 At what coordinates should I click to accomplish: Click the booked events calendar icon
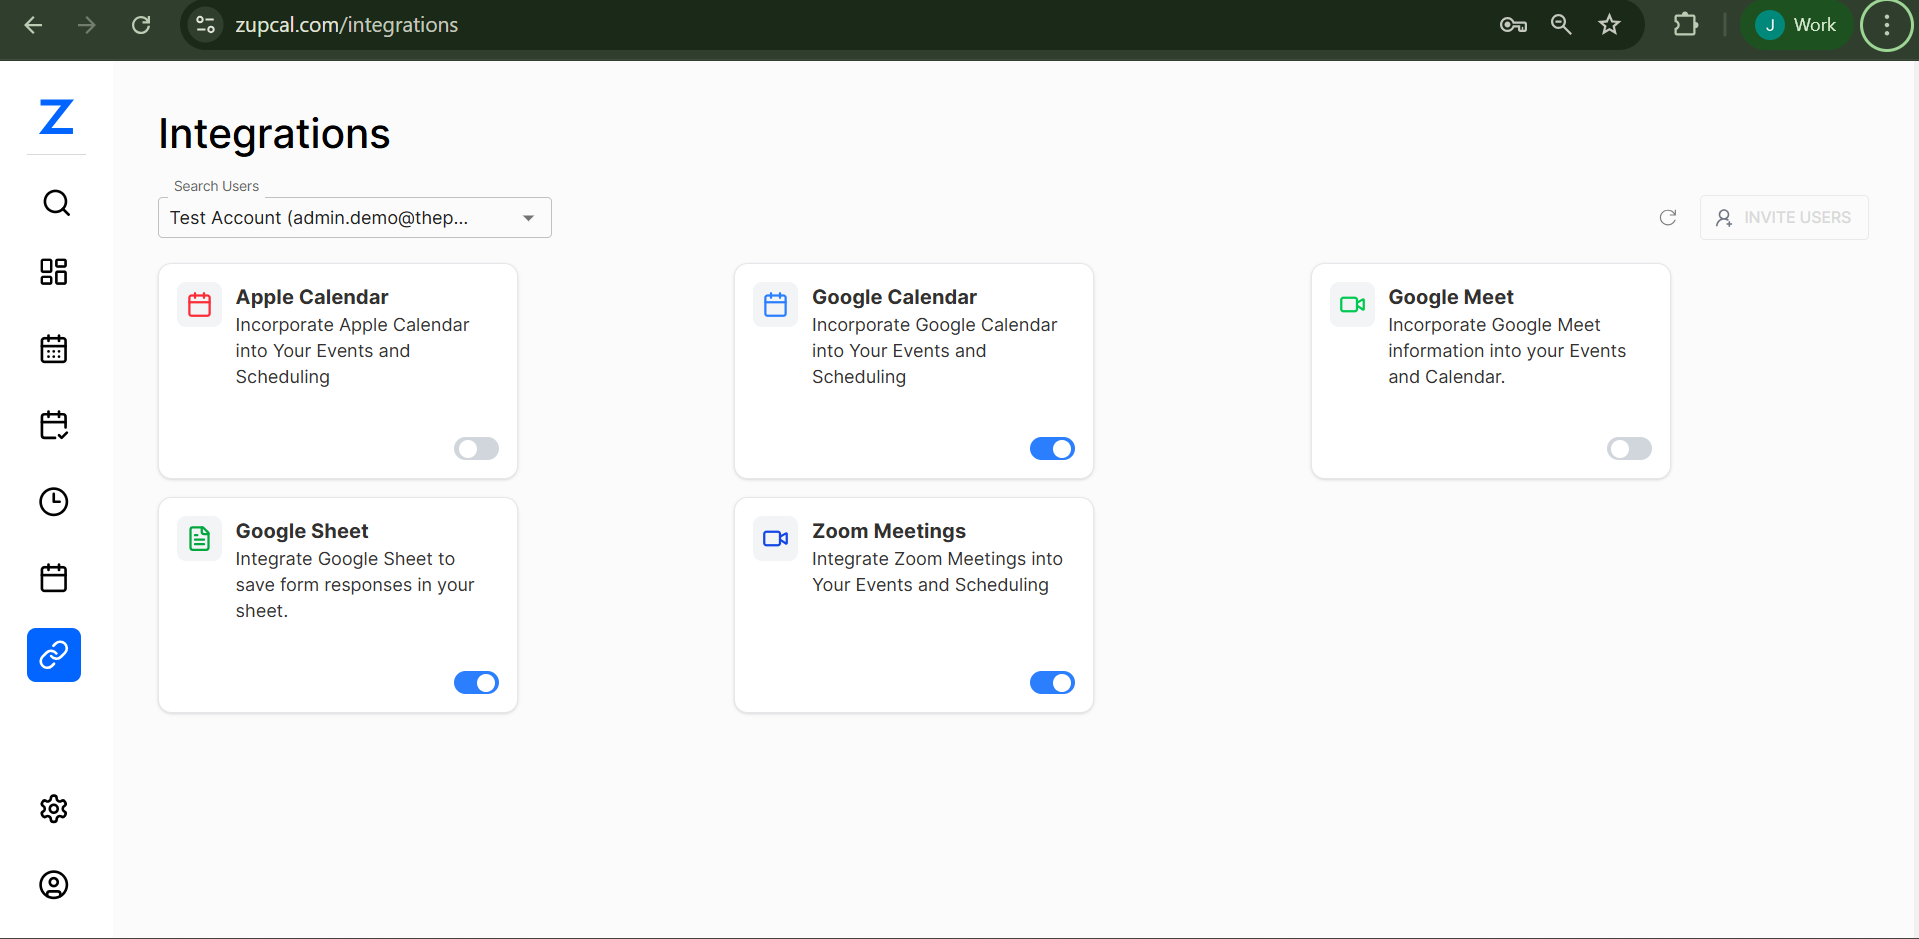[x=53, y=425]
